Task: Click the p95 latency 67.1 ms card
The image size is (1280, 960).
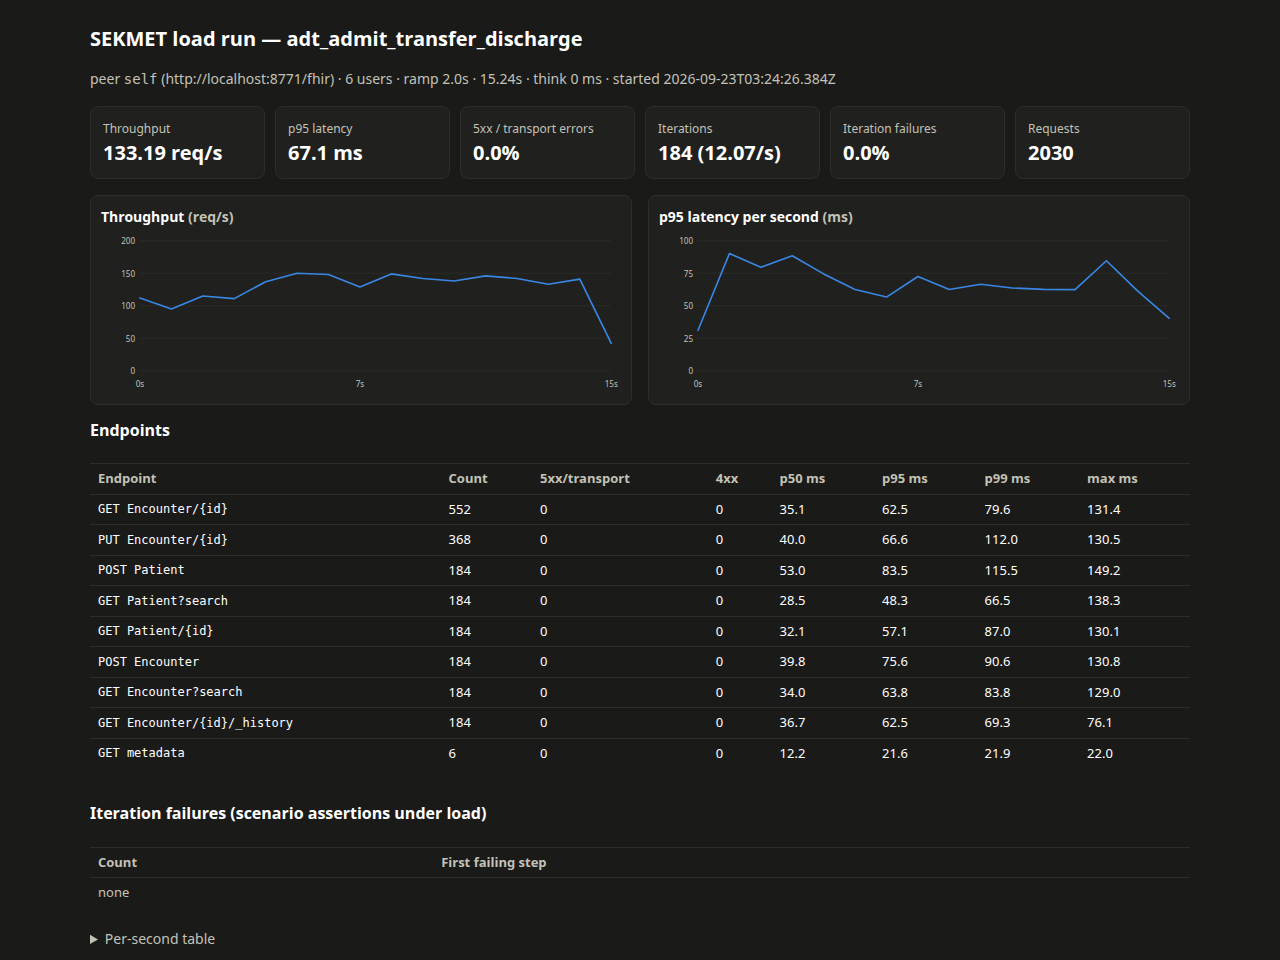Action: click(362, 143)
